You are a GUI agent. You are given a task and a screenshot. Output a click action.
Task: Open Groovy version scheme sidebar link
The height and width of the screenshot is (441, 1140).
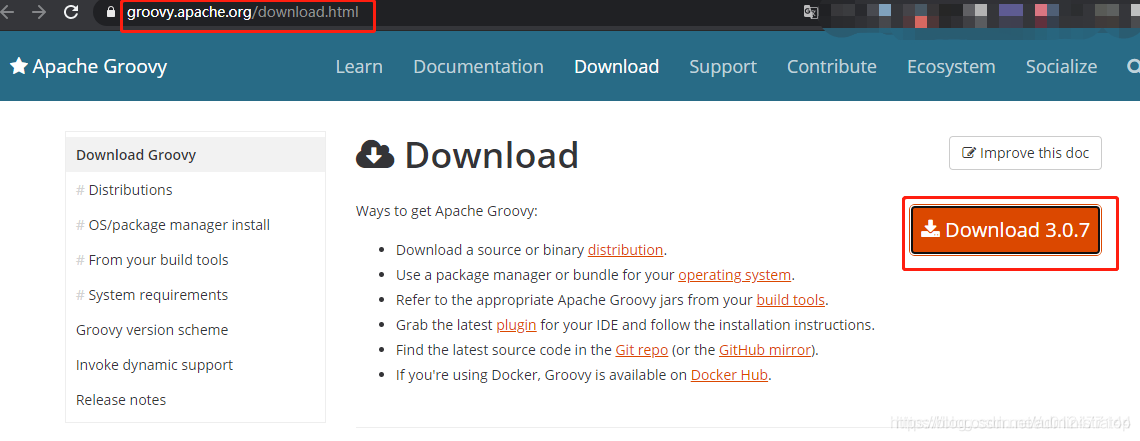point(152,330)
